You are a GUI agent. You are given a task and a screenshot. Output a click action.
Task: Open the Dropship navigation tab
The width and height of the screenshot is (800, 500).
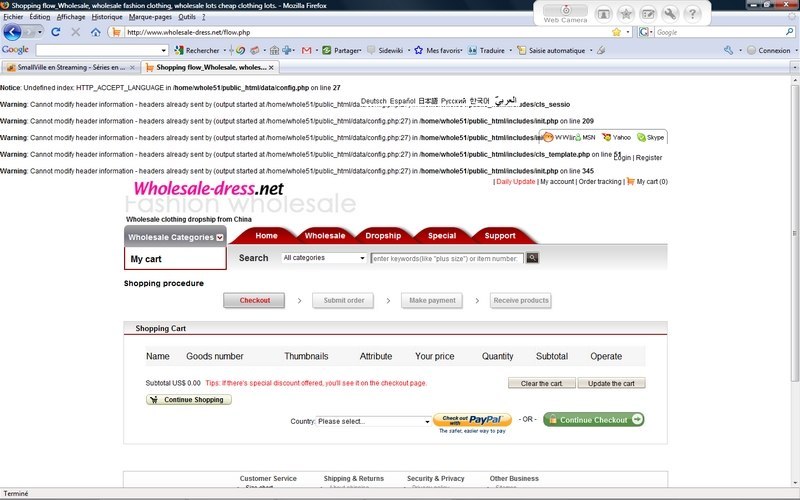[x=383, y=236]
